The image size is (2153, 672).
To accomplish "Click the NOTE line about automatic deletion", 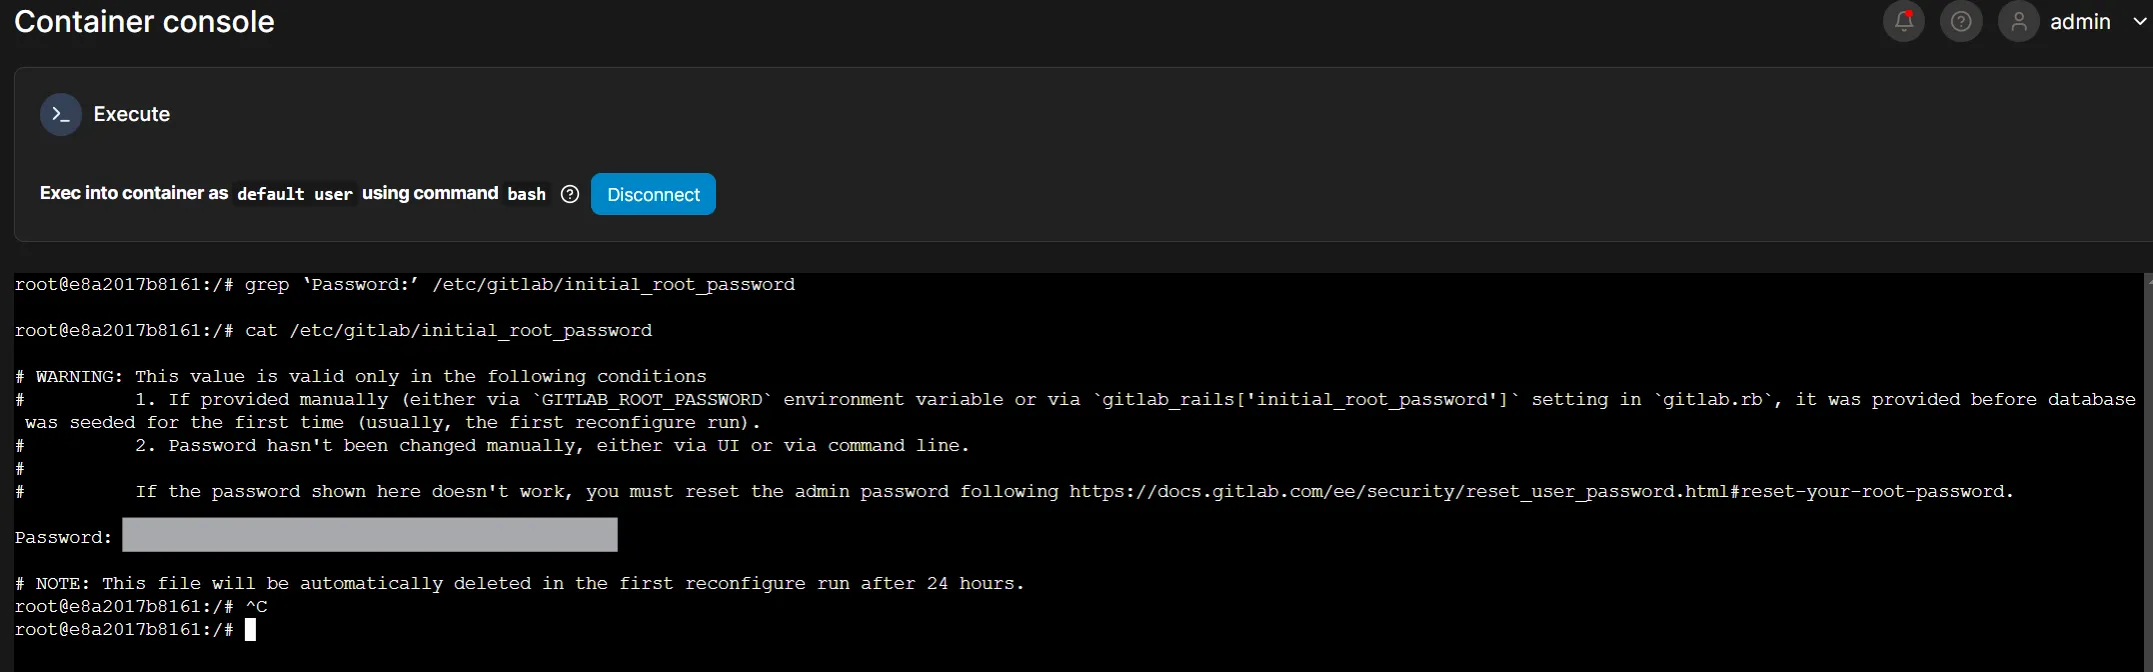I will point(520,583).
